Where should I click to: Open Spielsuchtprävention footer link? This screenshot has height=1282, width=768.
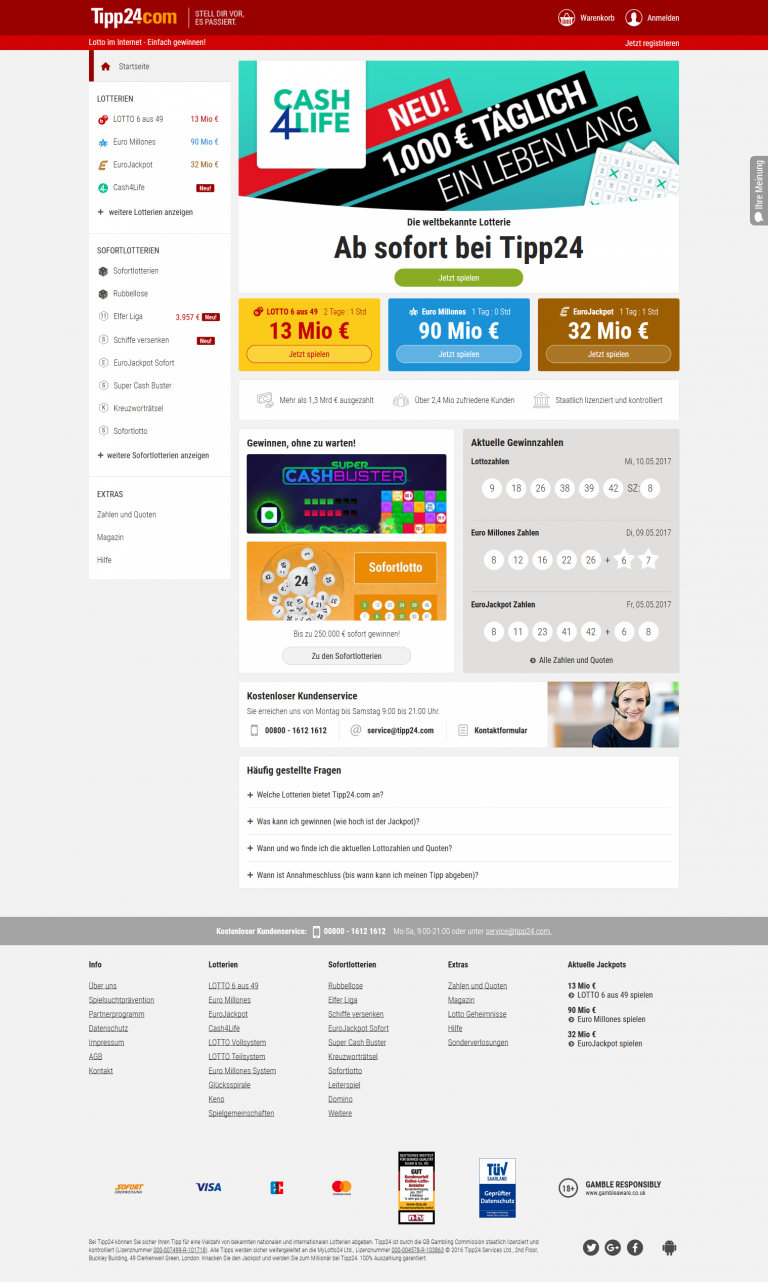[121, 1000]
